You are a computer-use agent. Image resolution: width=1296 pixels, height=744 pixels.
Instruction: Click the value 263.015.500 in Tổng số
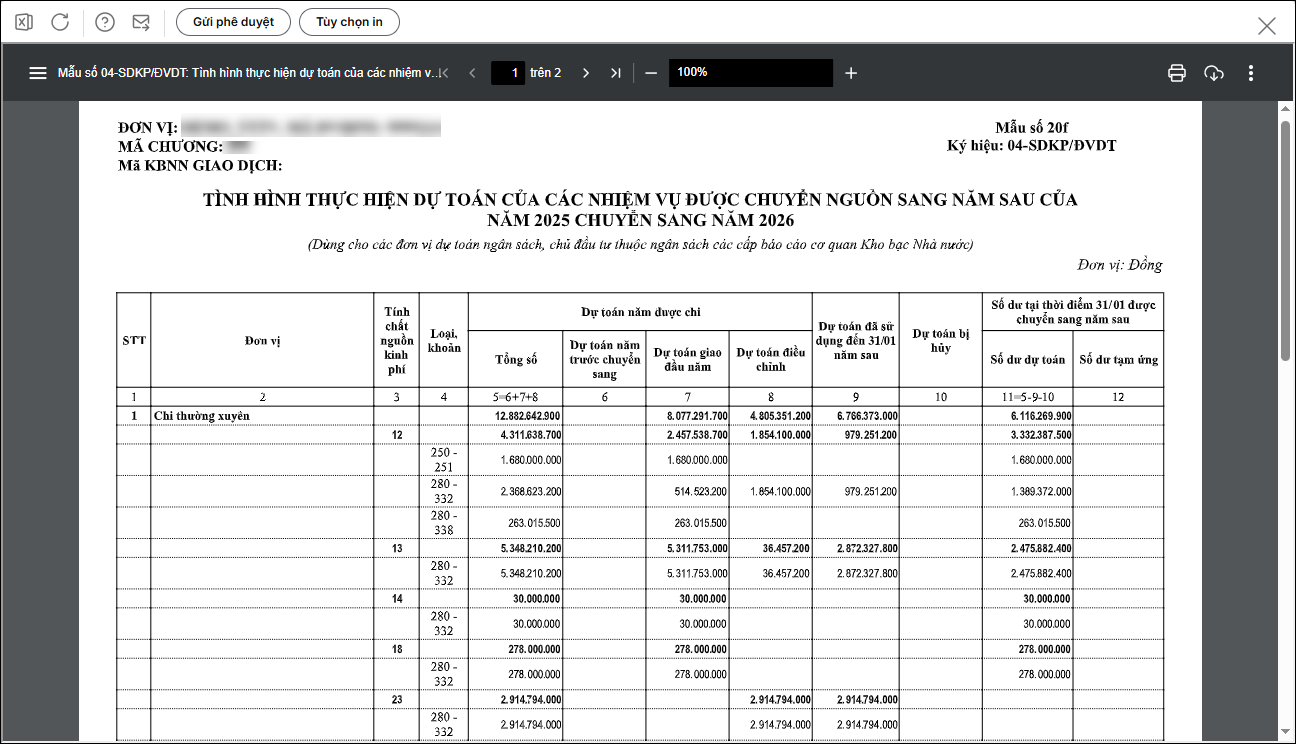(x=535, y=523)
